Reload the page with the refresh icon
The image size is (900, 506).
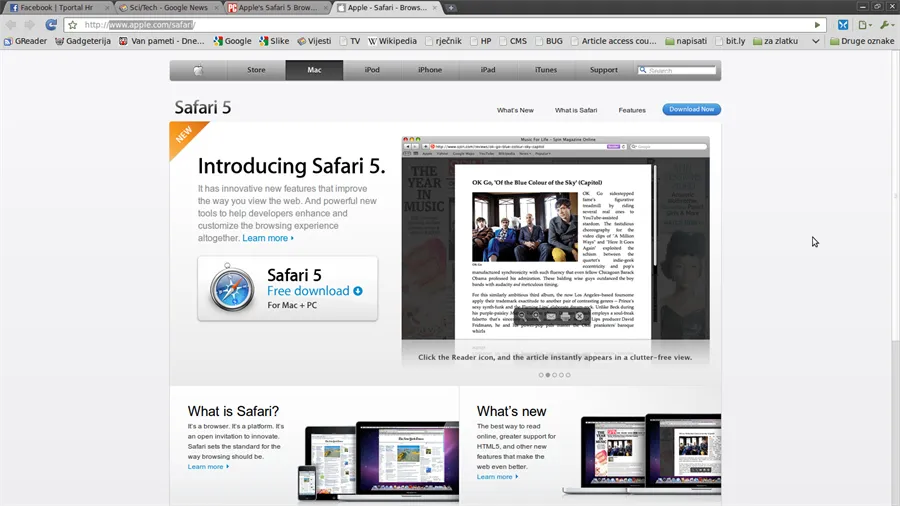pyautogui.click(x=51, y=25)
